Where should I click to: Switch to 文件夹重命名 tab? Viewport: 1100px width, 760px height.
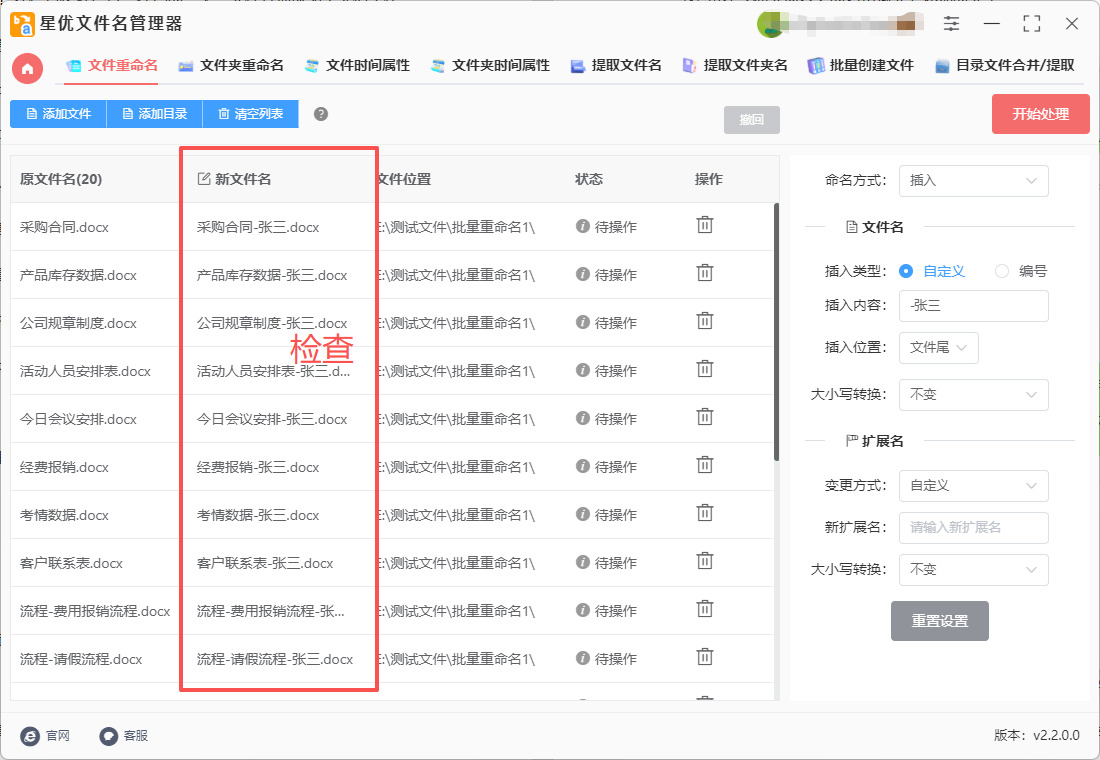click(x=231, y=66)
